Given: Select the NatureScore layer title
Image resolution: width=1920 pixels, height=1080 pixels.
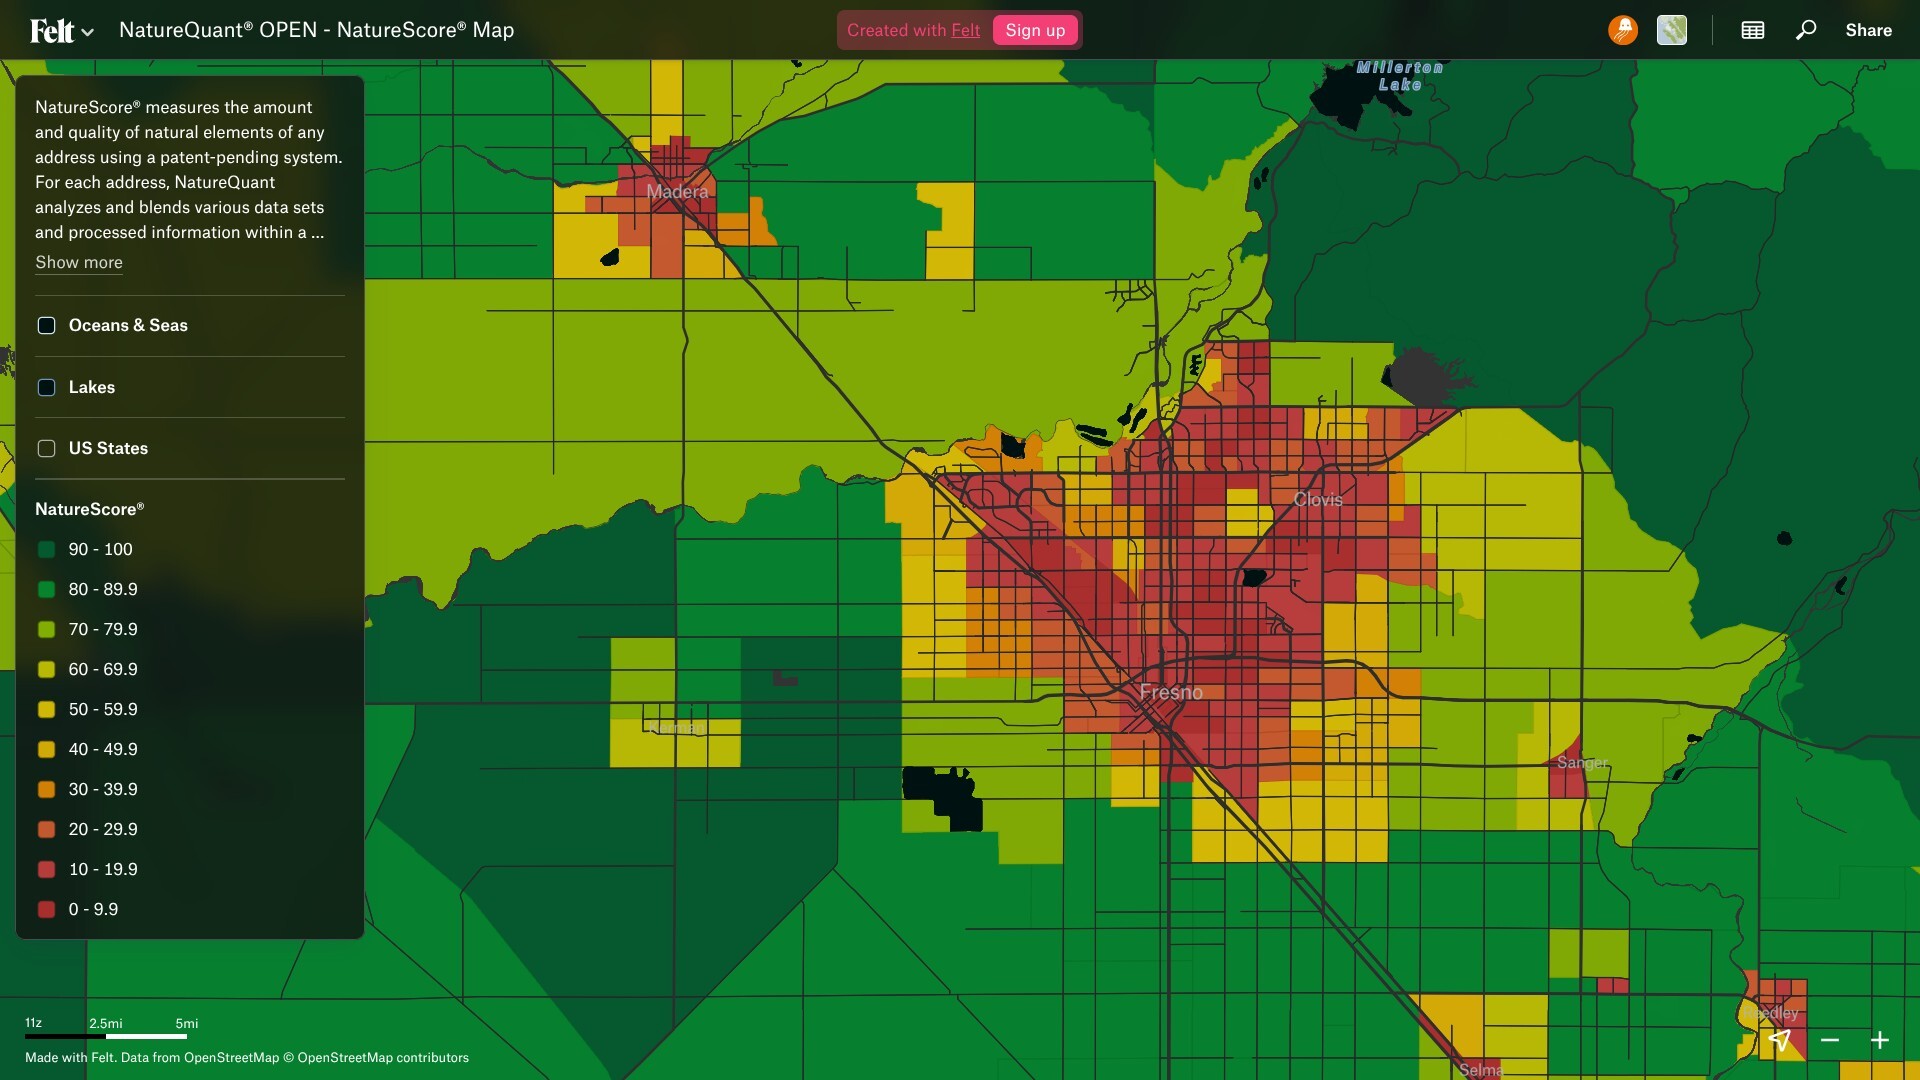Looking at the screenshot, I should pyautogui.click(x=90, y=509).
